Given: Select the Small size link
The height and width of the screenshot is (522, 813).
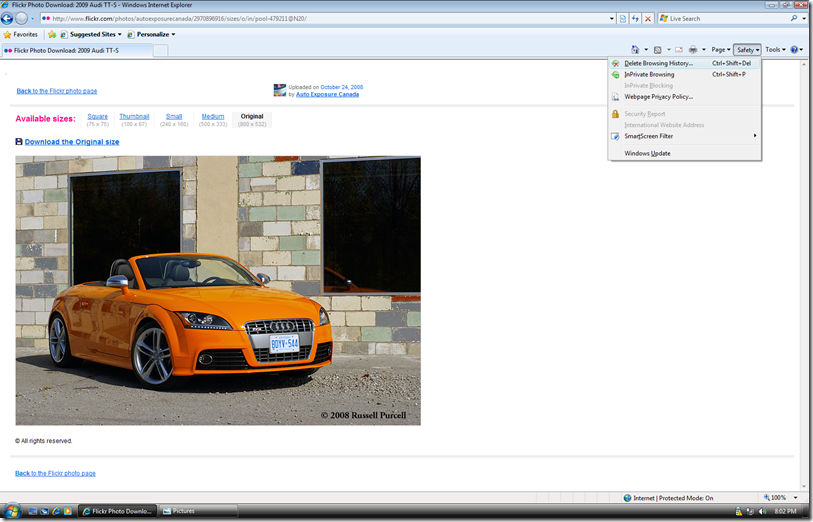Looking at the screenshot, I should [x=174, y=117].
